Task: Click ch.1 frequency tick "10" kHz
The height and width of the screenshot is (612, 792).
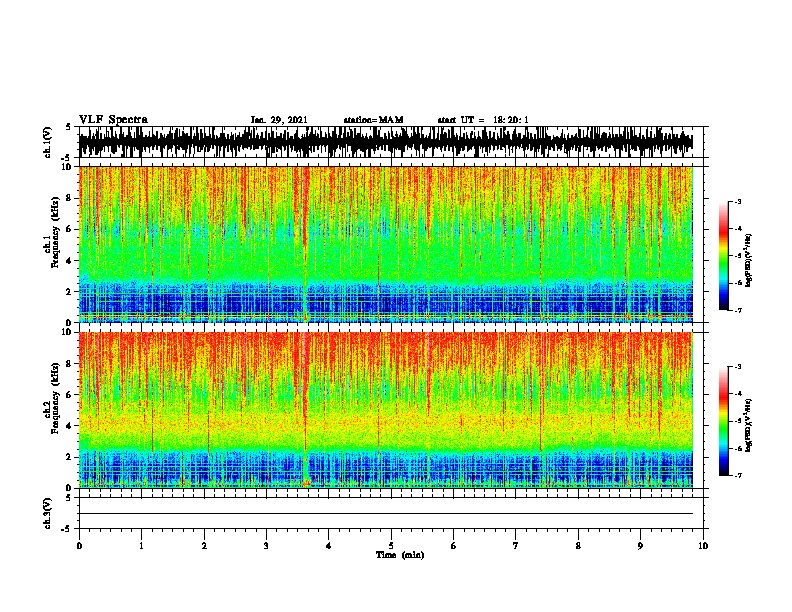Action: click(x=67, y=167)
